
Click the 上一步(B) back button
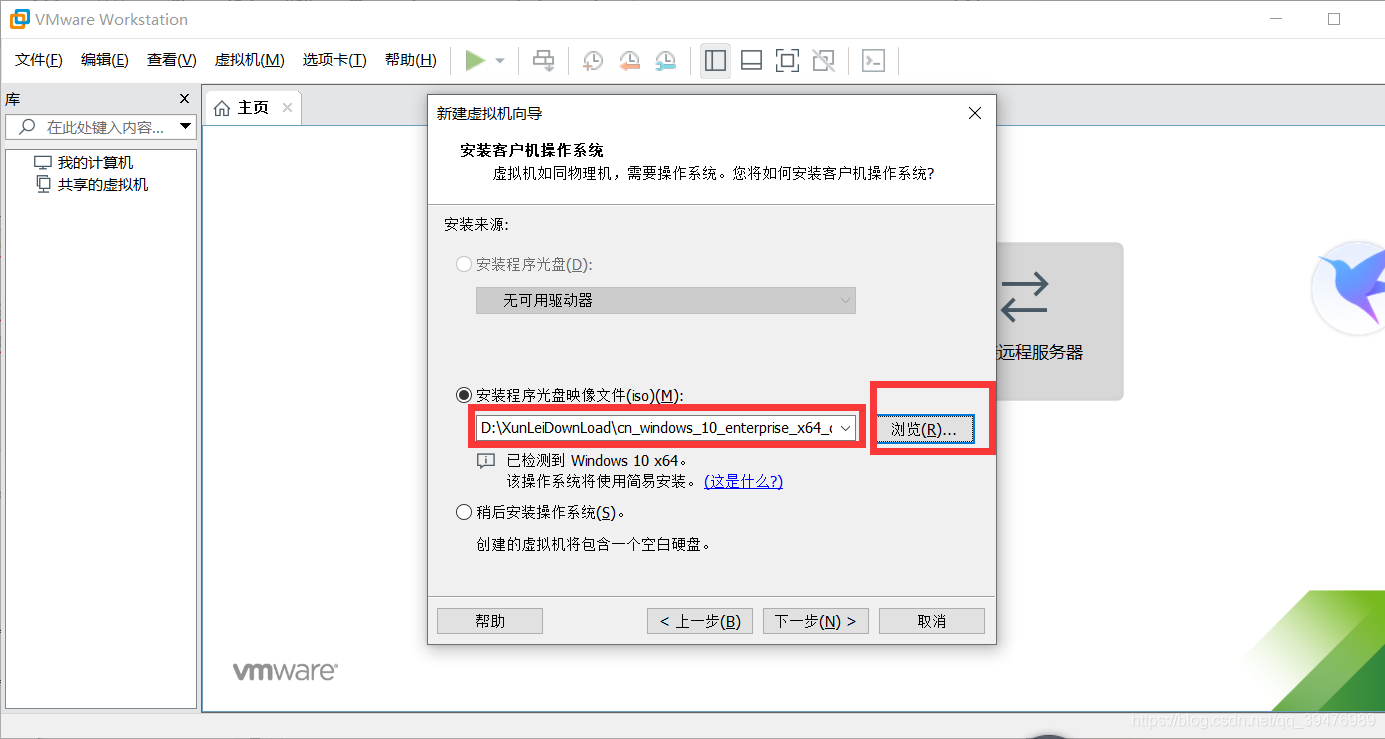pos(700,621)
